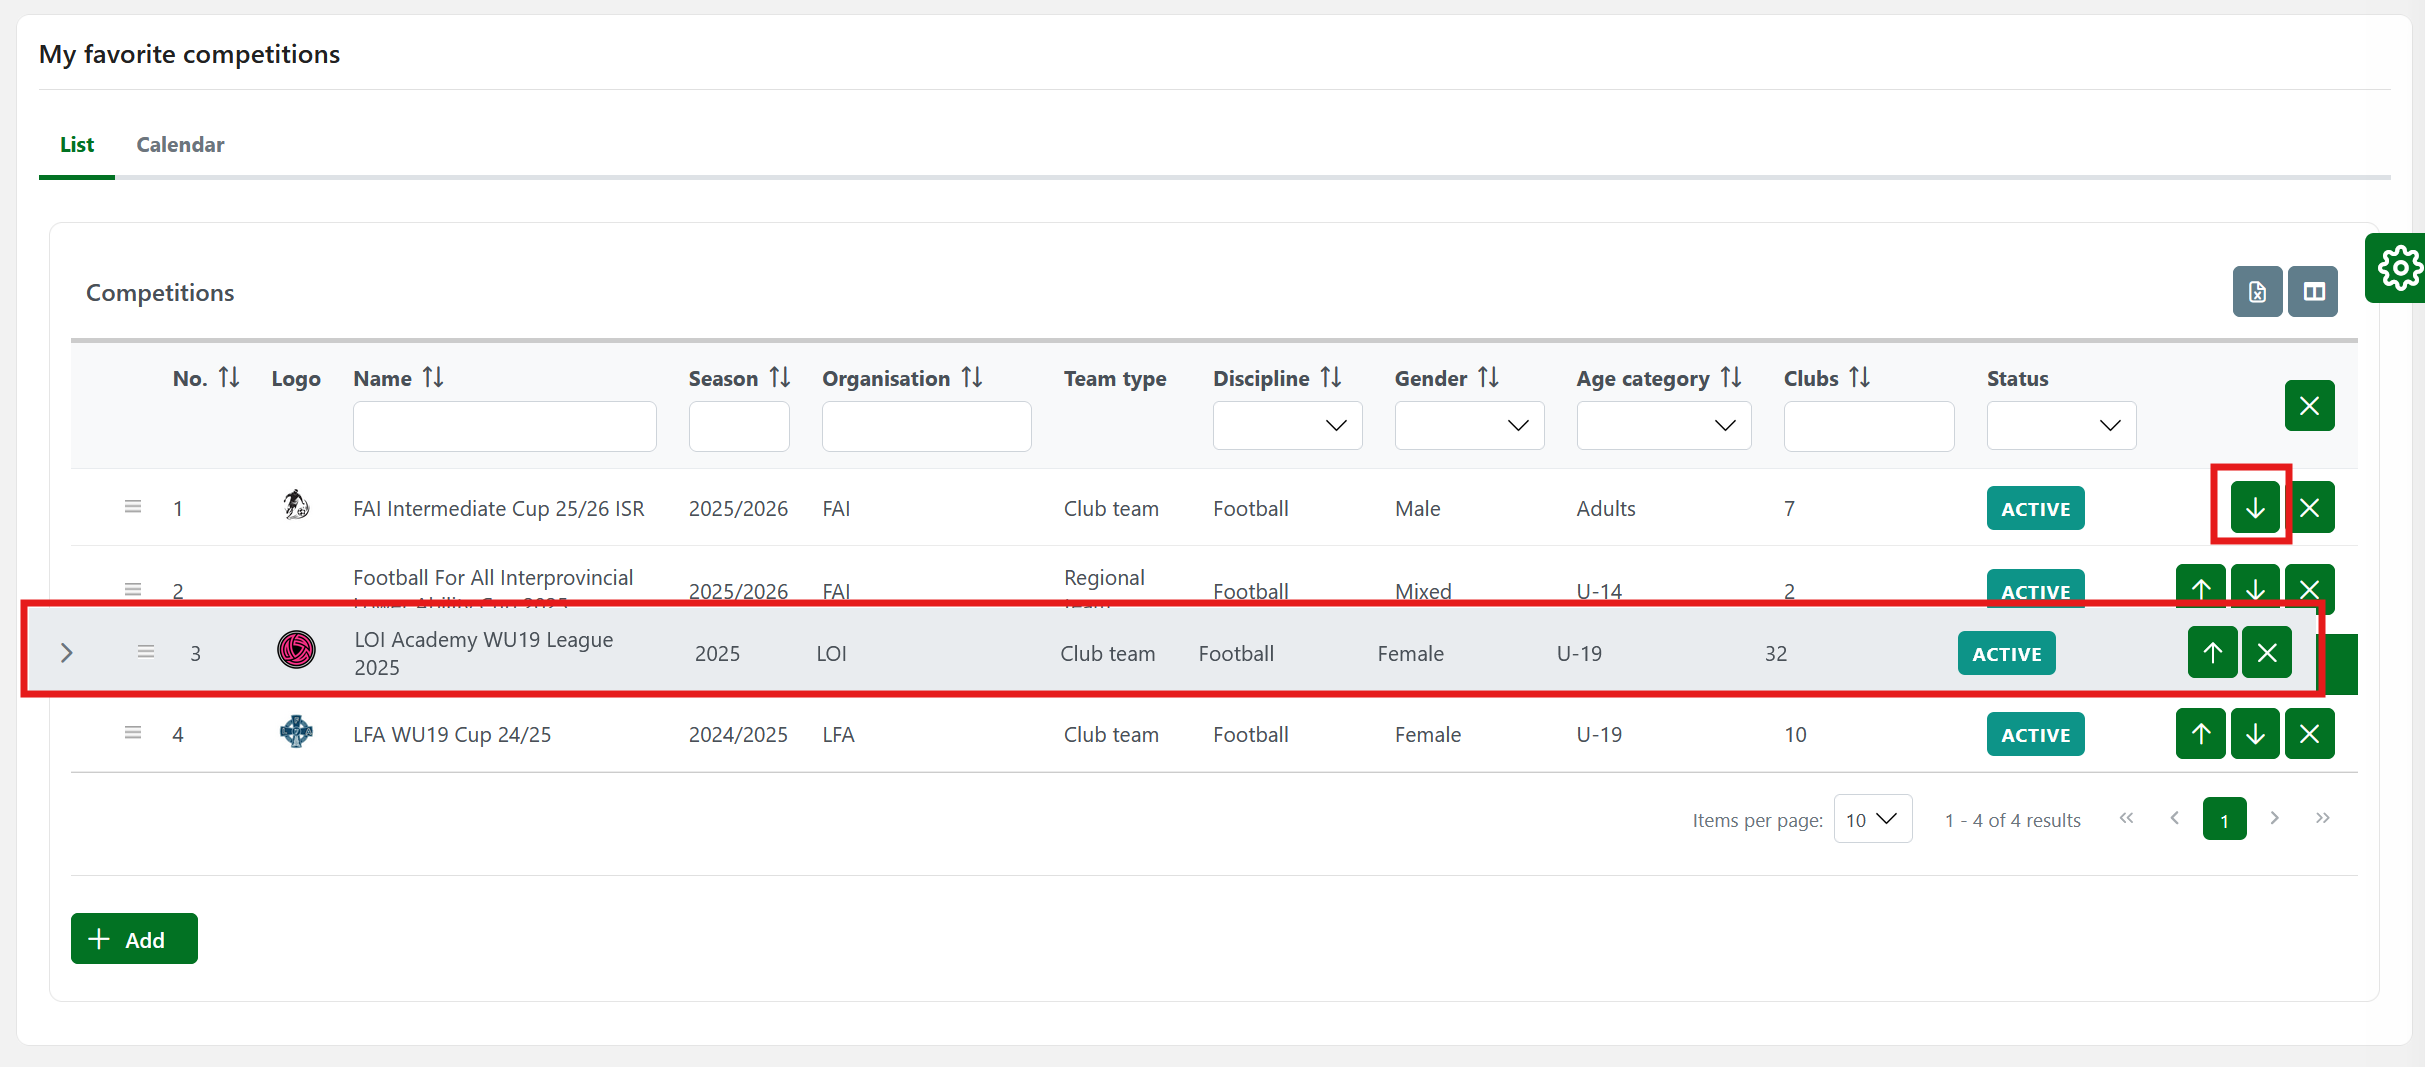
Task: Open column chooser icon button
Action: pos(2313,292)
